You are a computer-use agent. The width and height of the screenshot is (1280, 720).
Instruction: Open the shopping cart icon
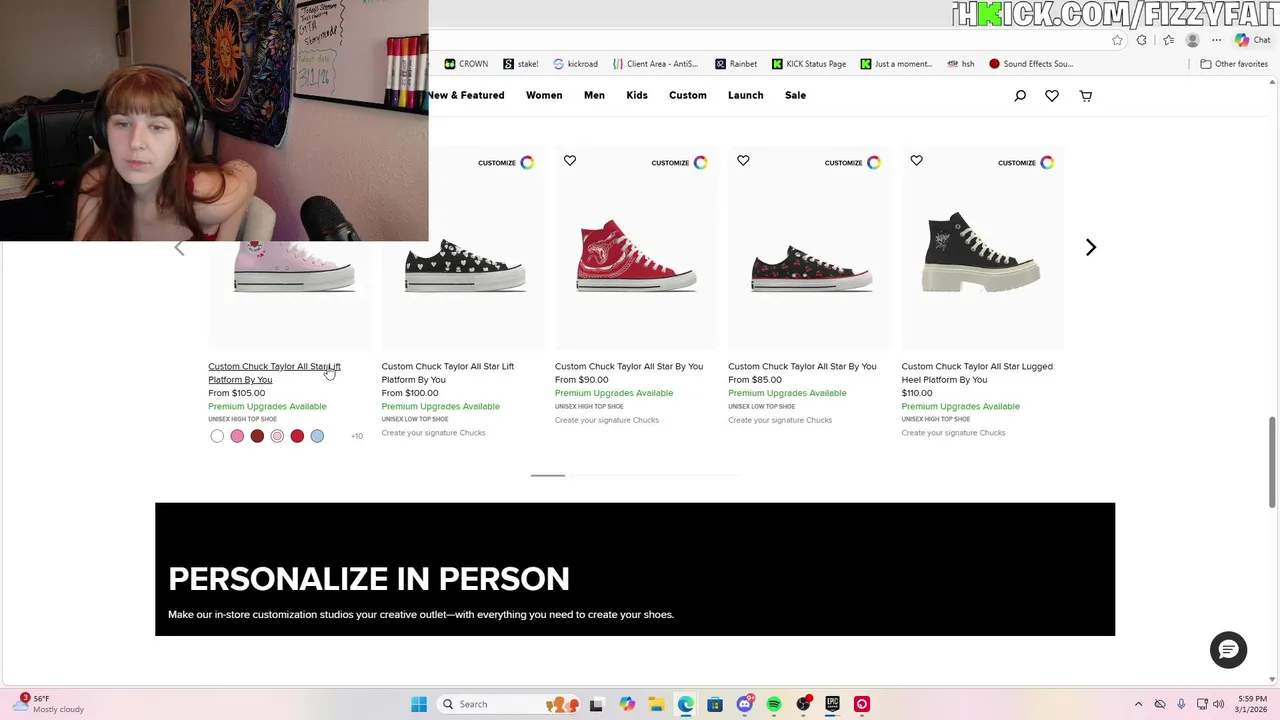point(1086,96)
